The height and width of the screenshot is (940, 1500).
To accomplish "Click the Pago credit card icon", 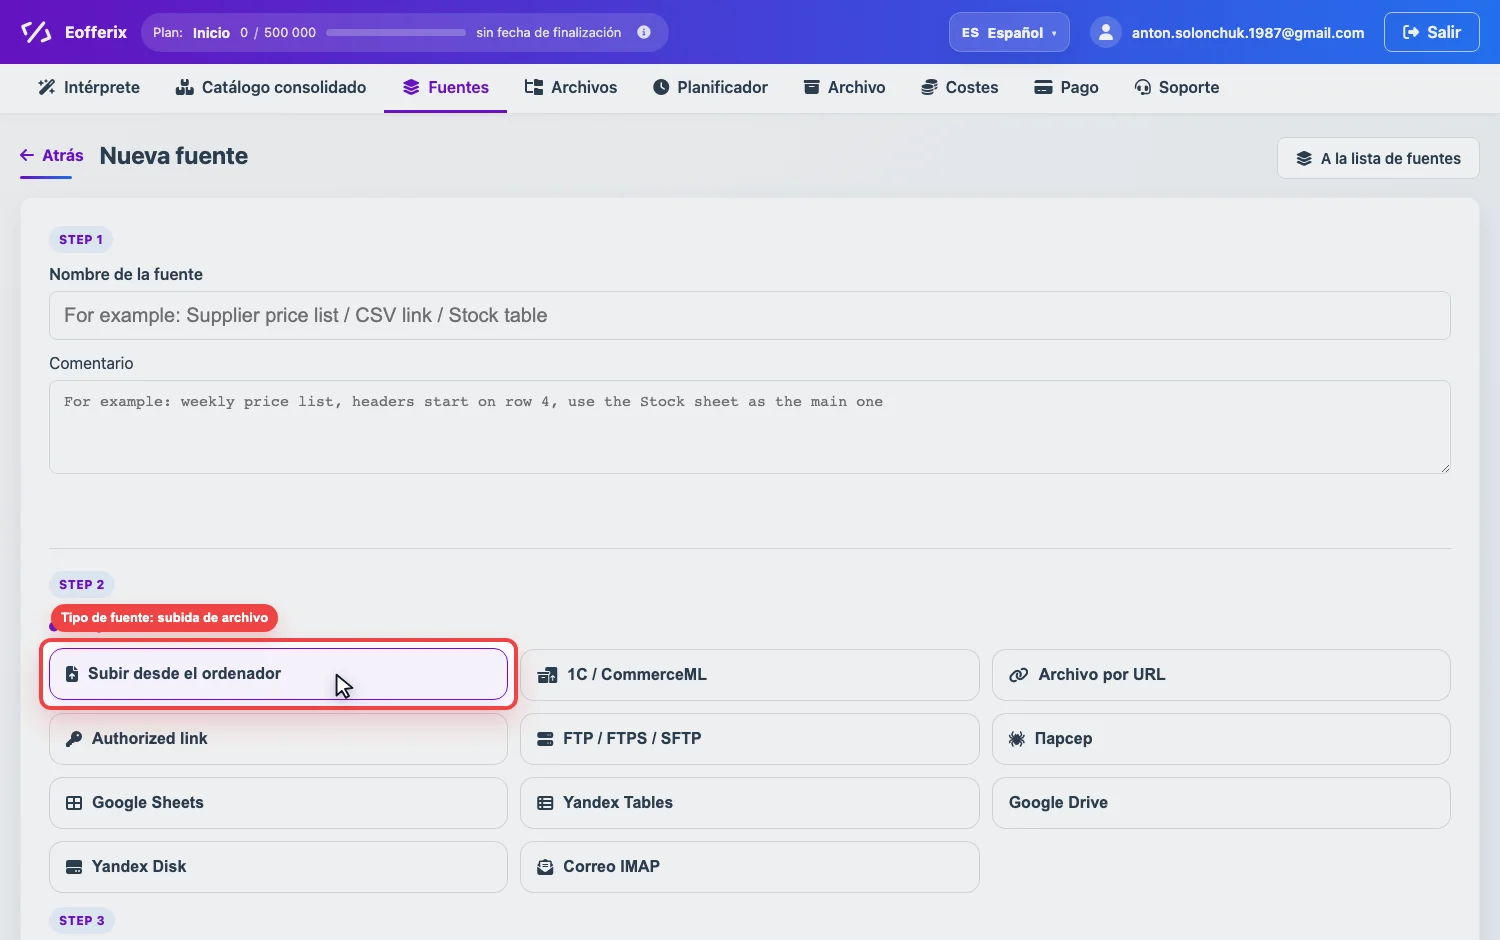I will point(1043,87).
